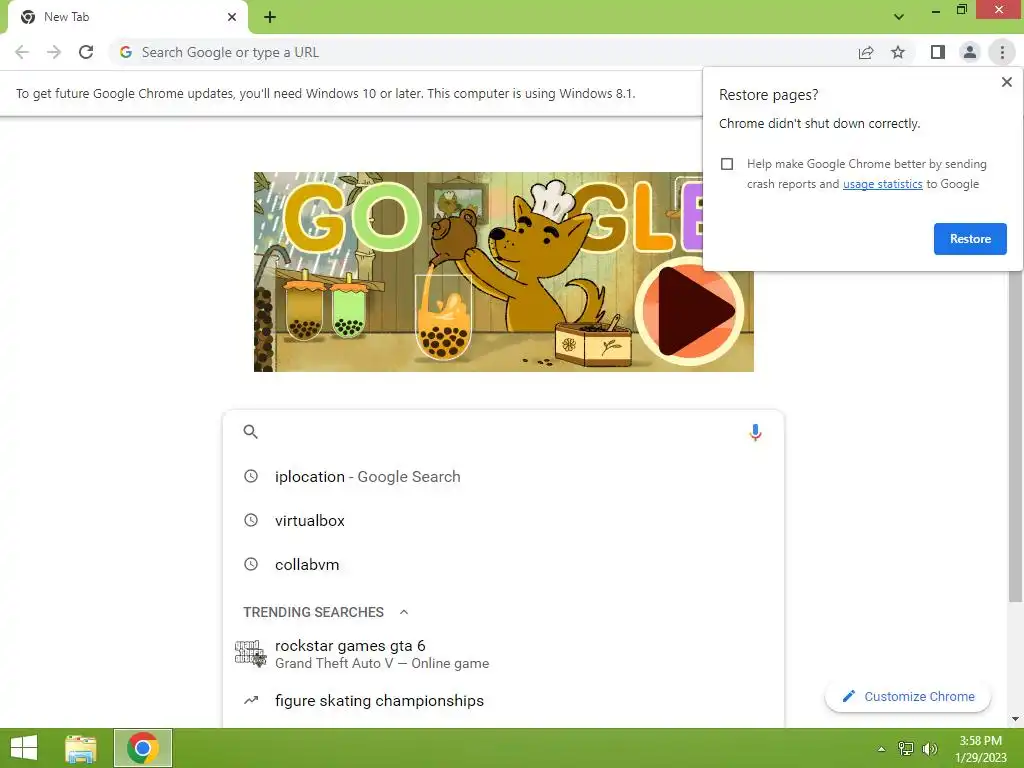
Task: Click the Google G icon in address bar
Action: click(126, 52)
